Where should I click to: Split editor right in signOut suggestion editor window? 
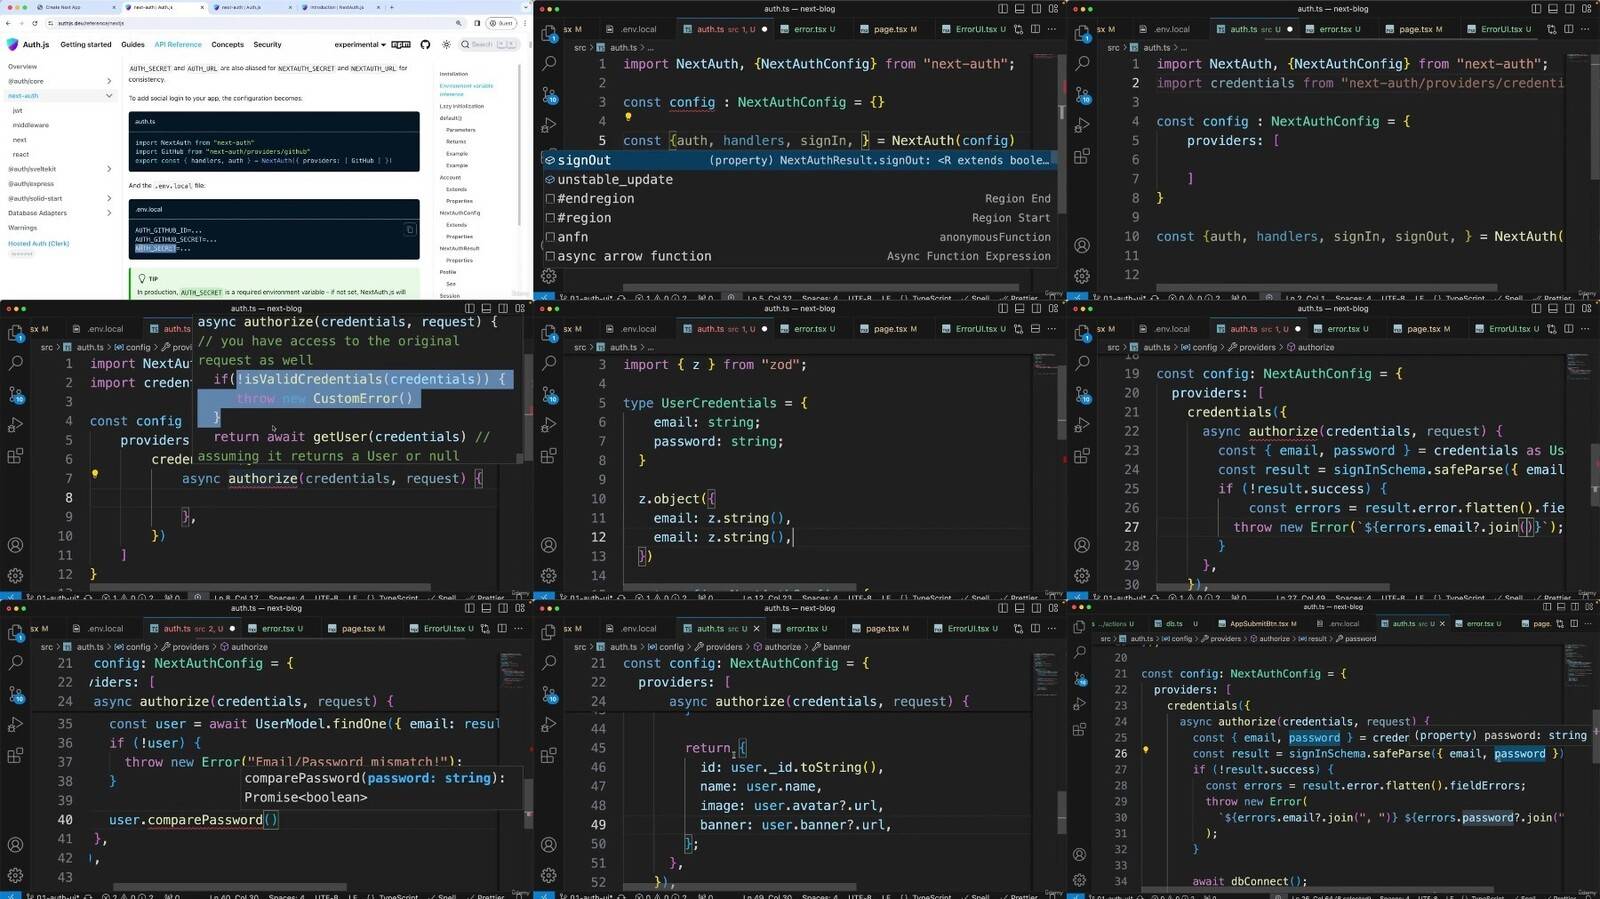(1035, 29)
